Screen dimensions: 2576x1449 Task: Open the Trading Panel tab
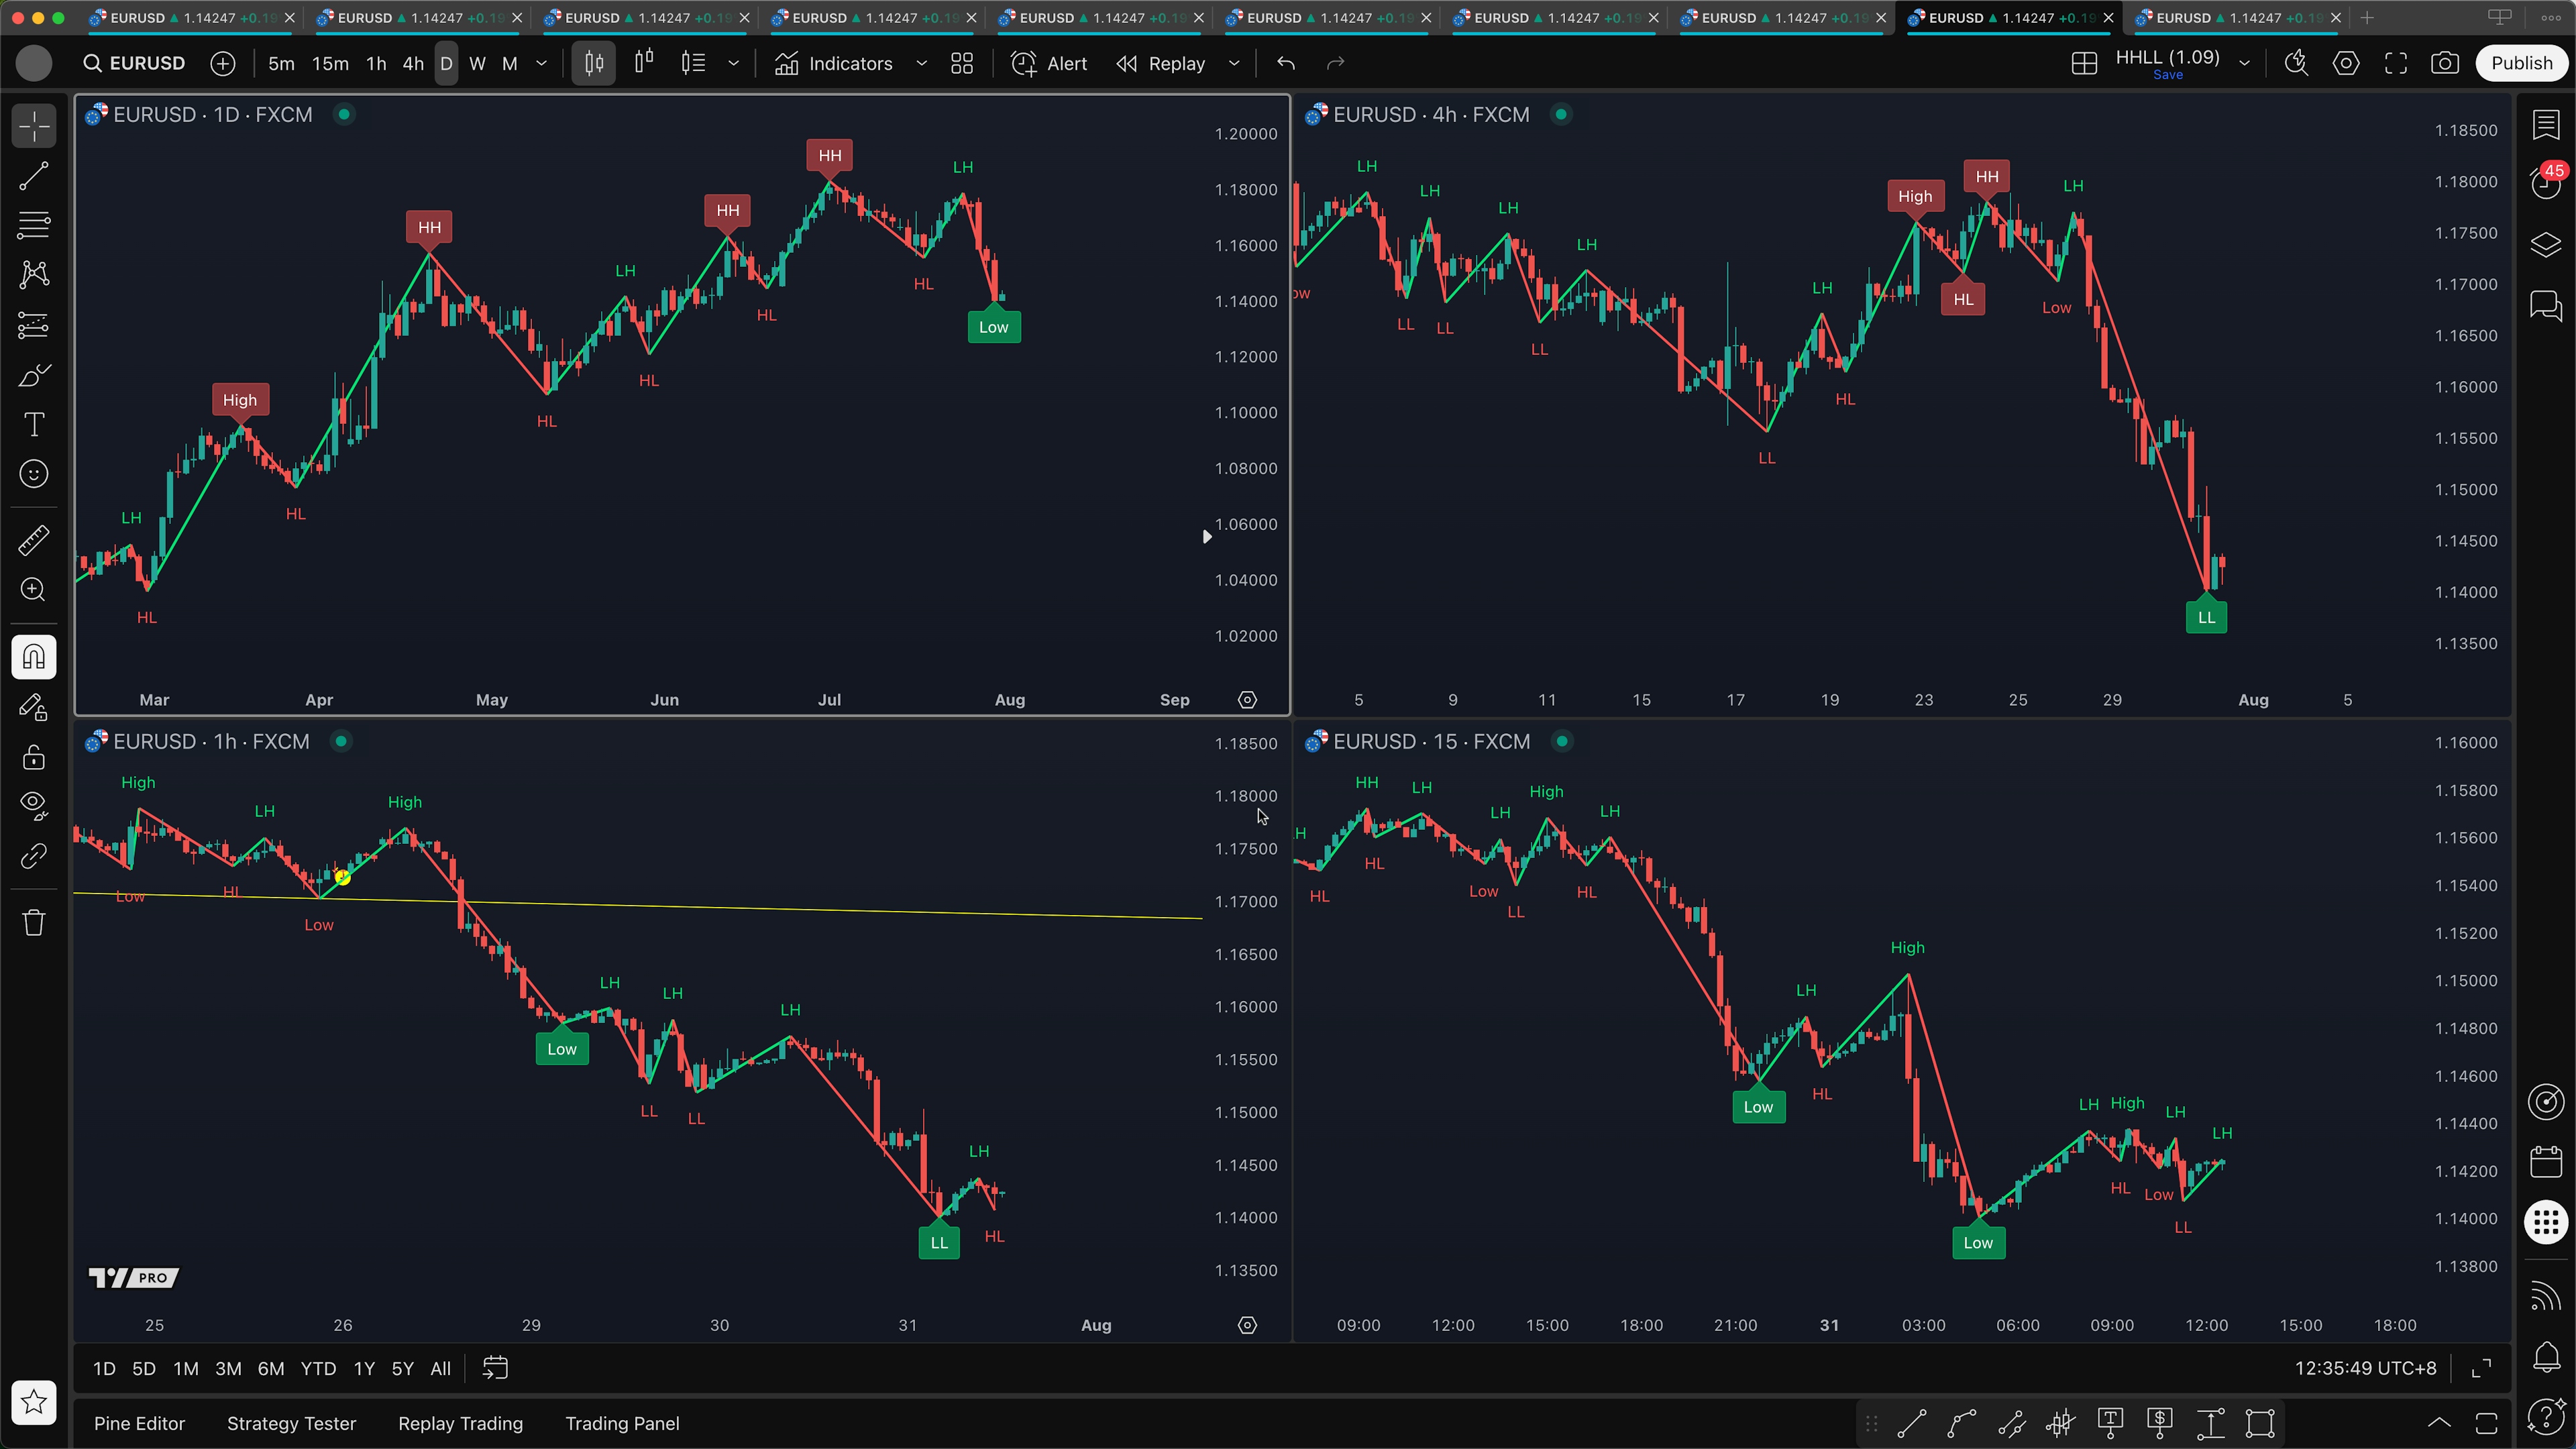tap(622, 1423)
